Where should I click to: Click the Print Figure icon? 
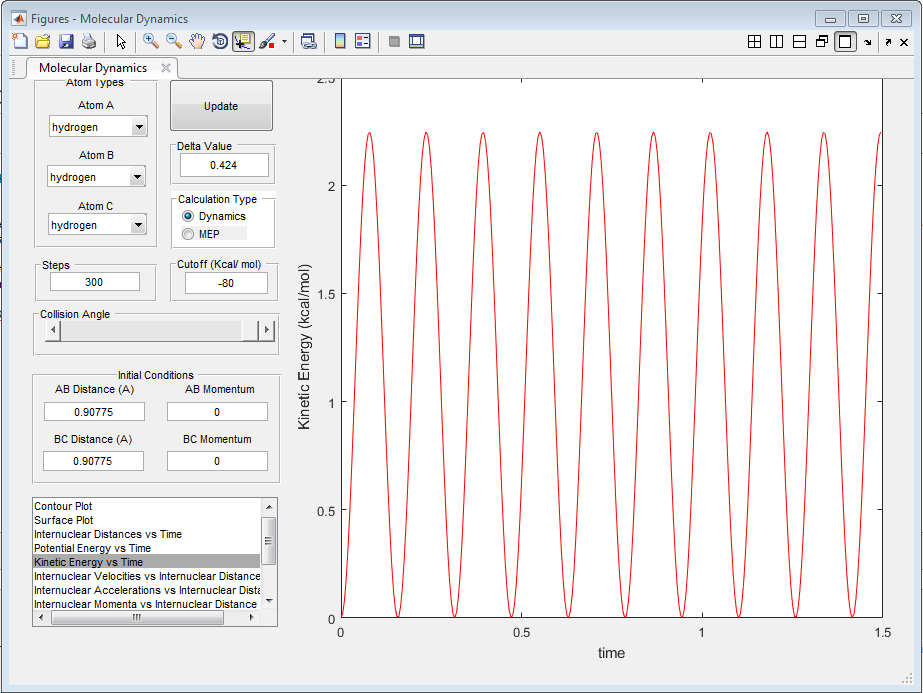tap(89, 41)
